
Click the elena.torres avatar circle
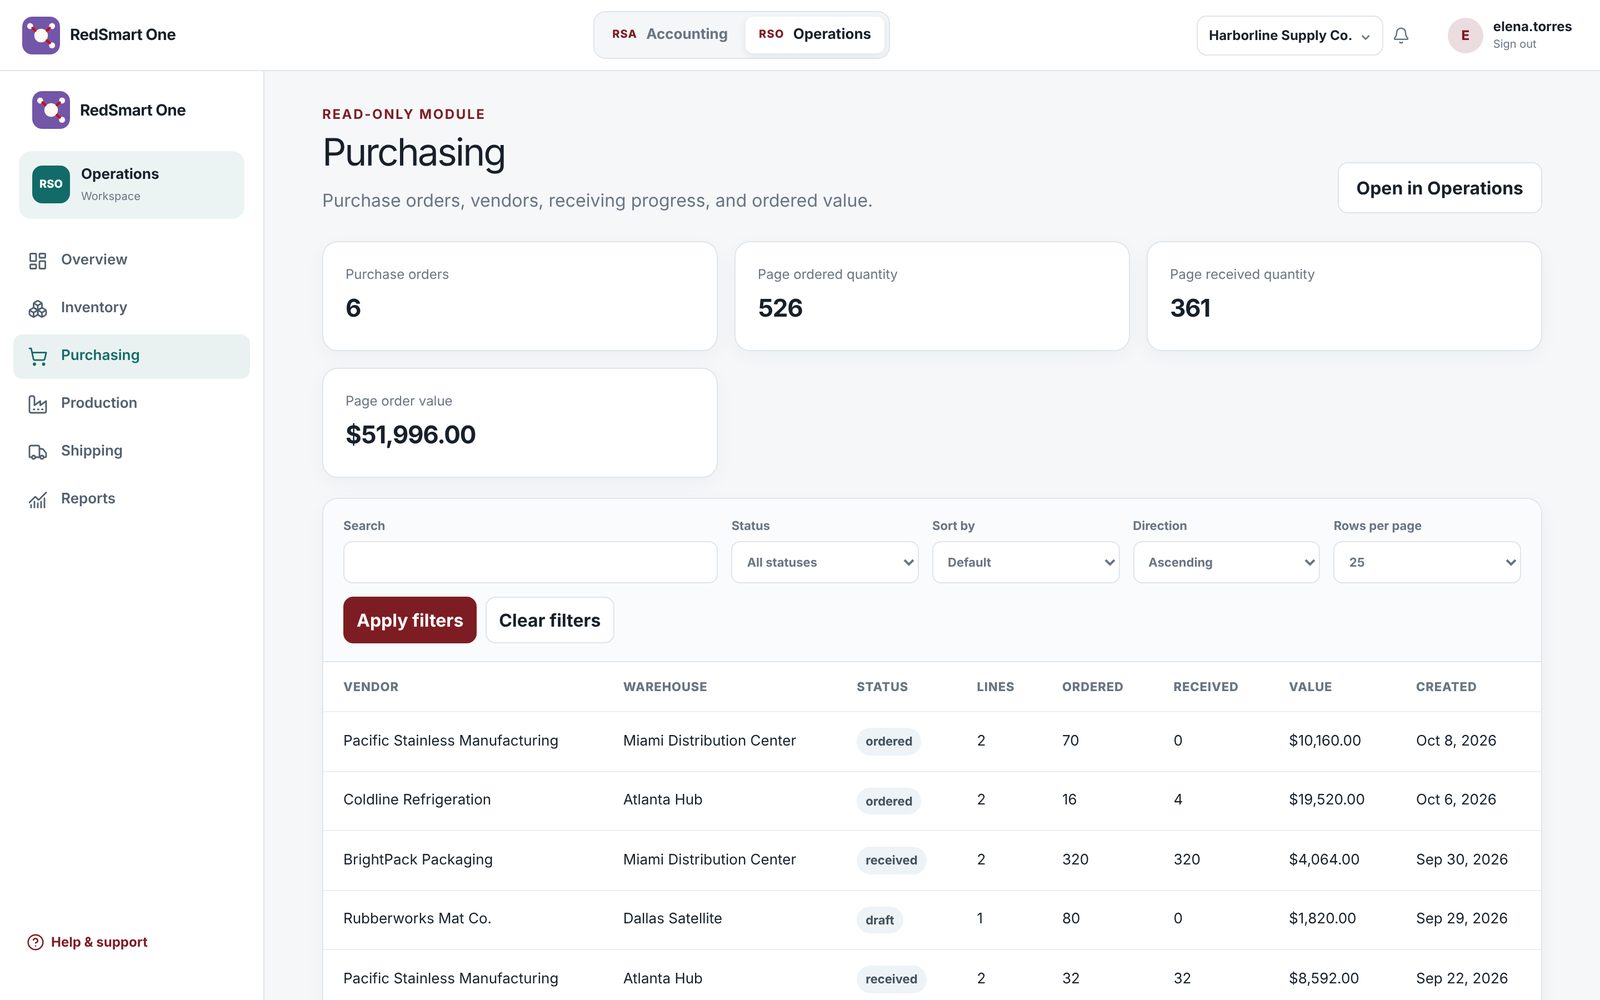[x=1465, y=35]
